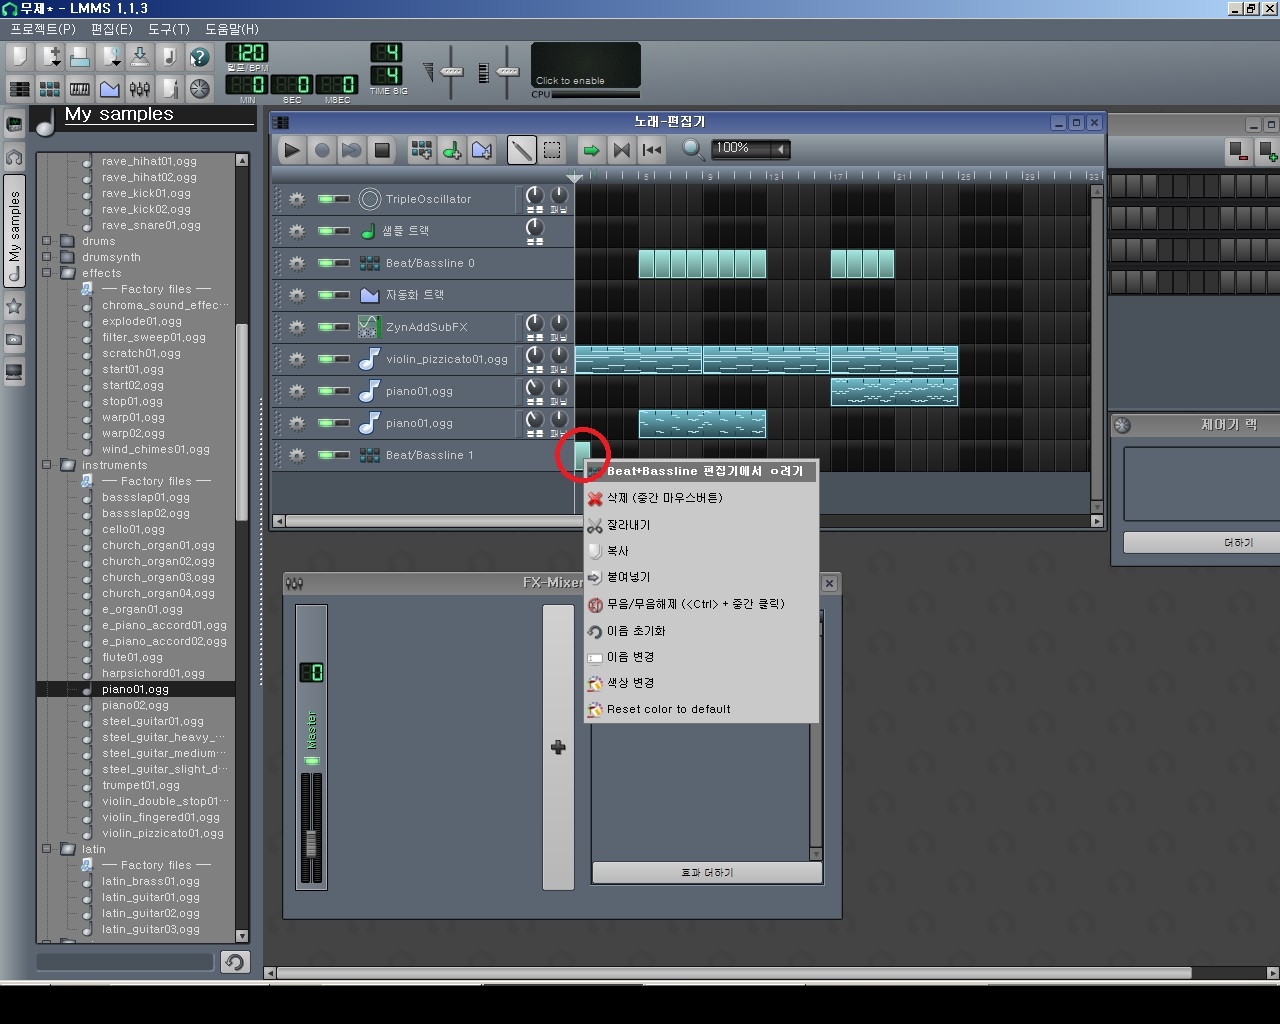Adjust the master volume slider
Viewport: 1280px width, 1024px height.
[451, 72]
